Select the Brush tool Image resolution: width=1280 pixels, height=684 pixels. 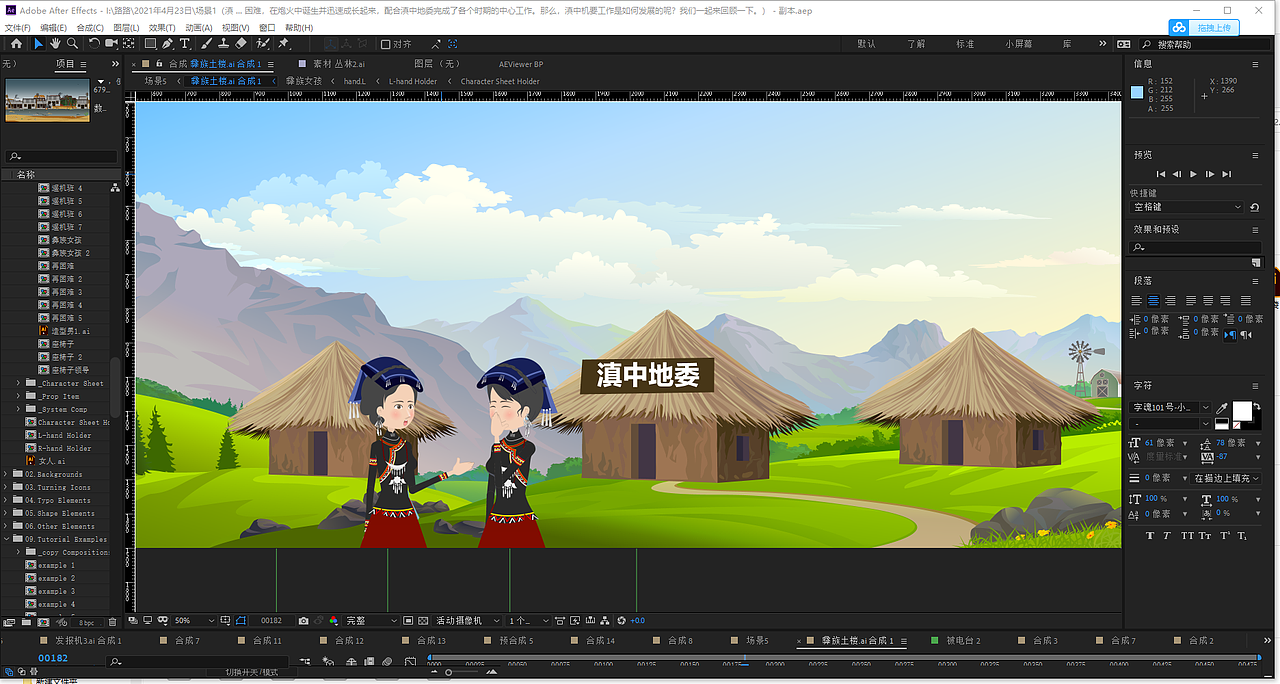click(x=207, y=44)
